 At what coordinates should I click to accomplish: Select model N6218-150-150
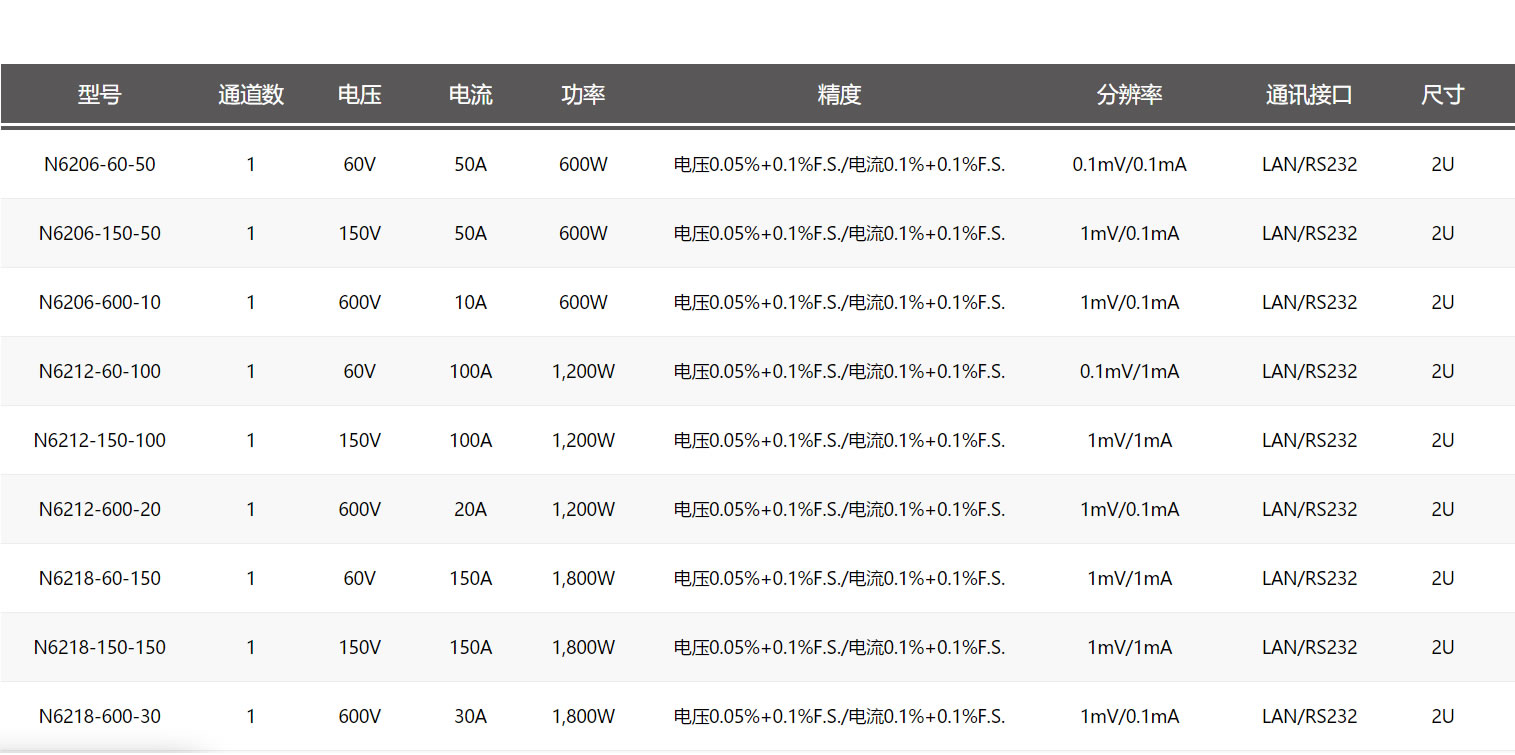100,647
